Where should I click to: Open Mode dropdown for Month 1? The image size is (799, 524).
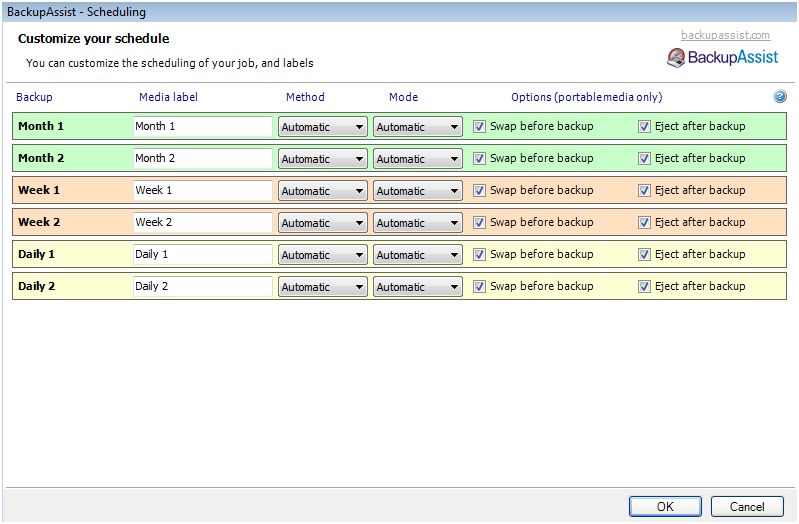pos(418,127)
